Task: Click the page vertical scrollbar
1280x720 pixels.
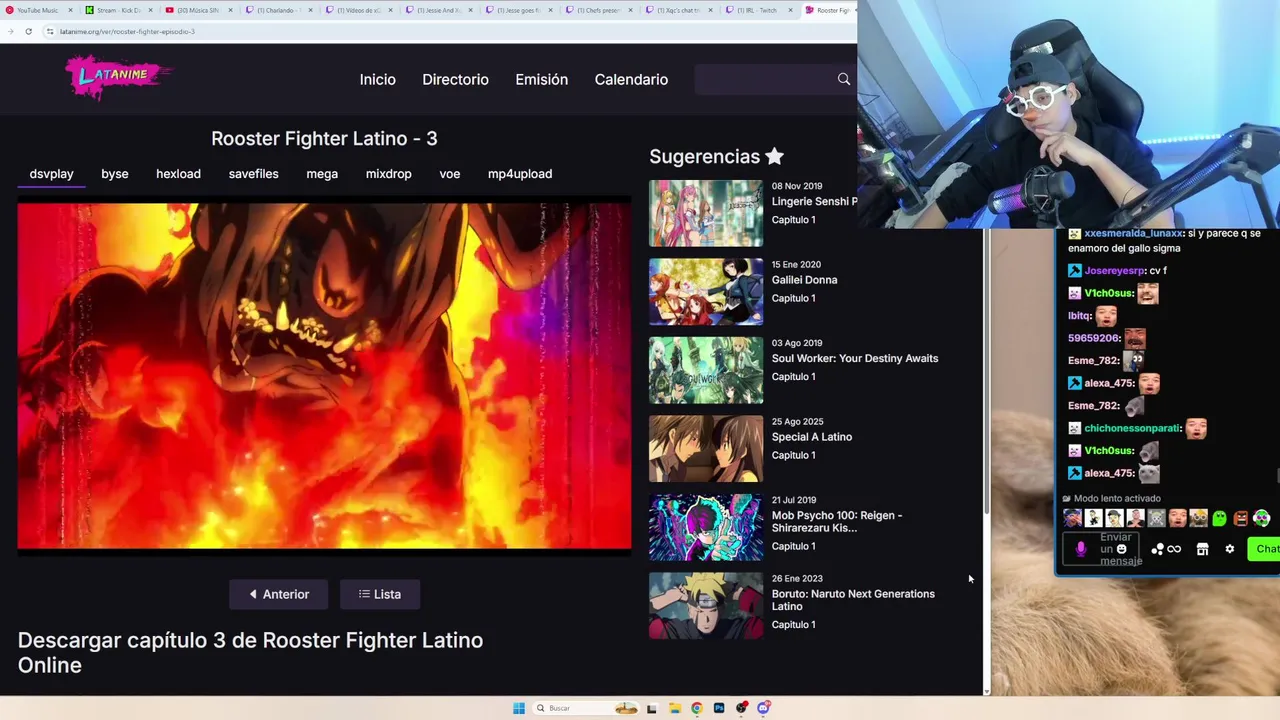Action: point(987,370)
